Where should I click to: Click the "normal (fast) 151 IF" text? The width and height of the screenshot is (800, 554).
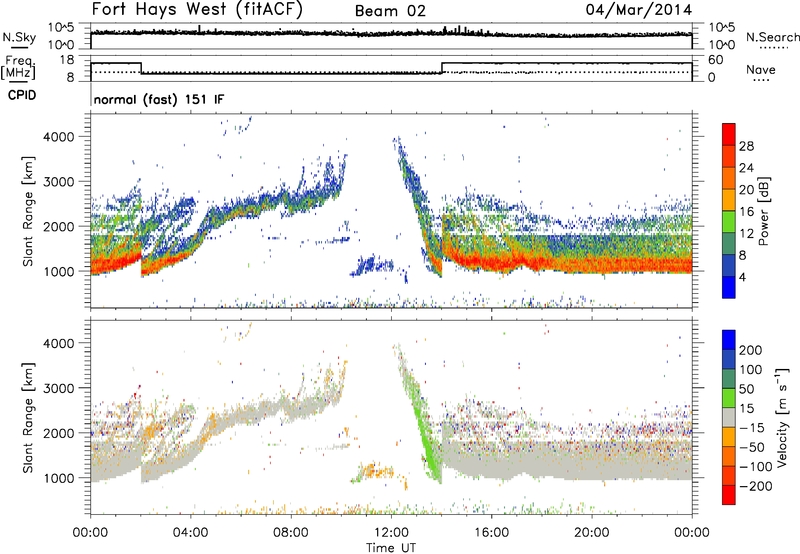(x=159, y=99)
